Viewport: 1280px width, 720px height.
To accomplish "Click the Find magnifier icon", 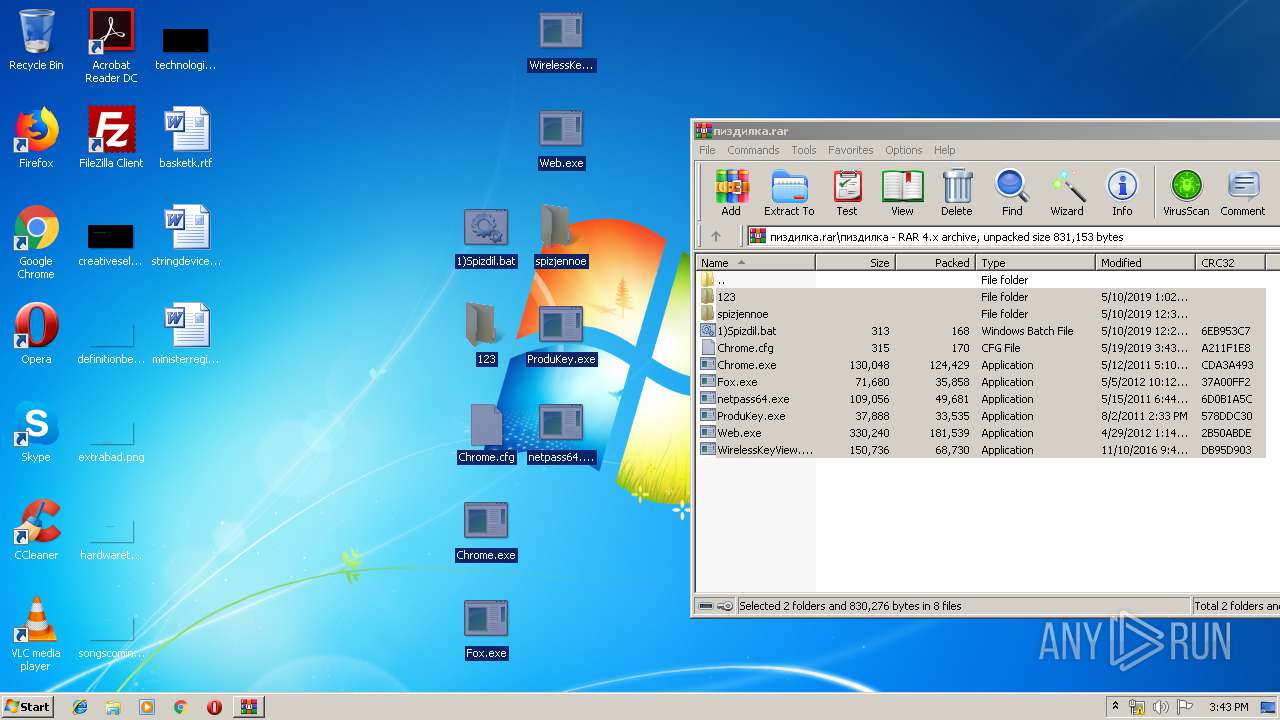I will [1012, 193].
